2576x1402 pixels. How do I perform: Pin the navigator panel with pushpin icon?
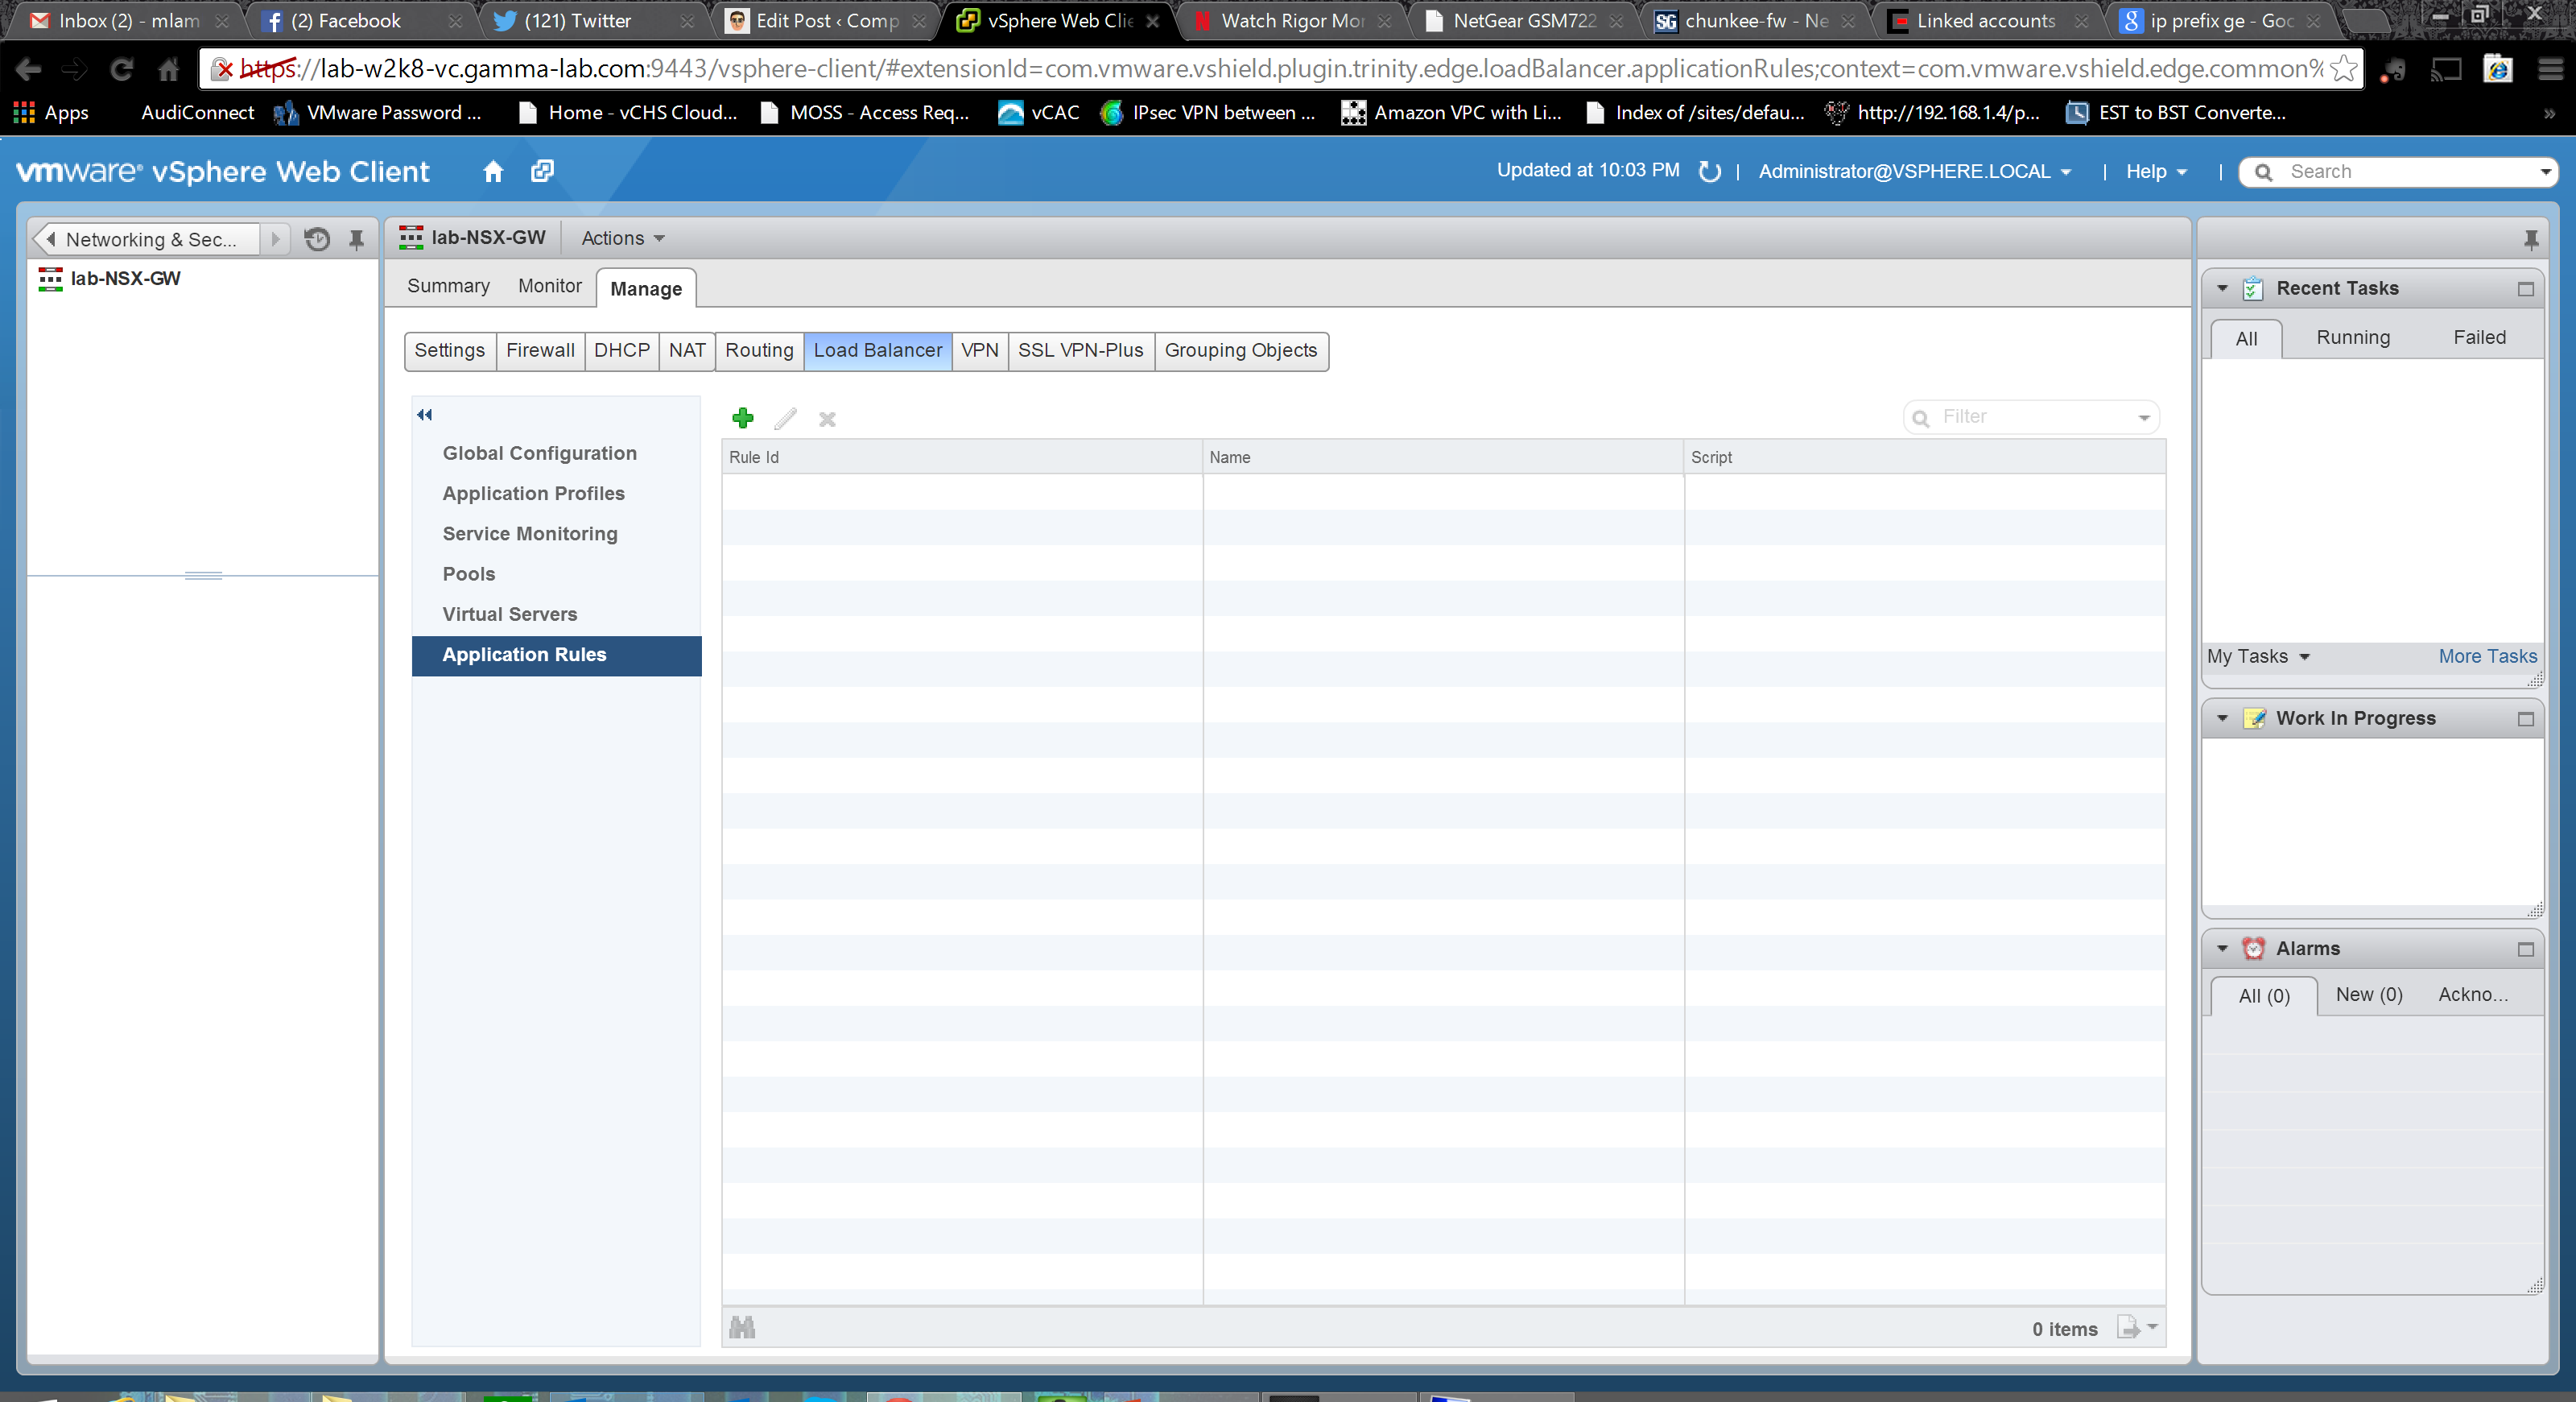tap(356, 239)
